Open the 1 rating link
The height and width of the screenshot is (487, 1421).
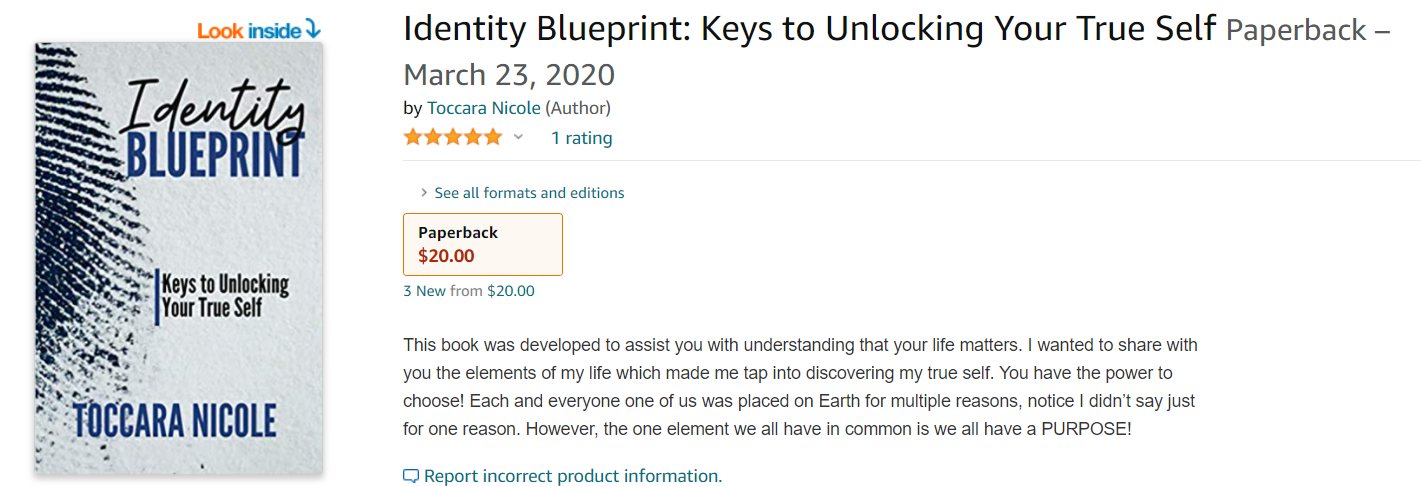(x=582, y=138)
